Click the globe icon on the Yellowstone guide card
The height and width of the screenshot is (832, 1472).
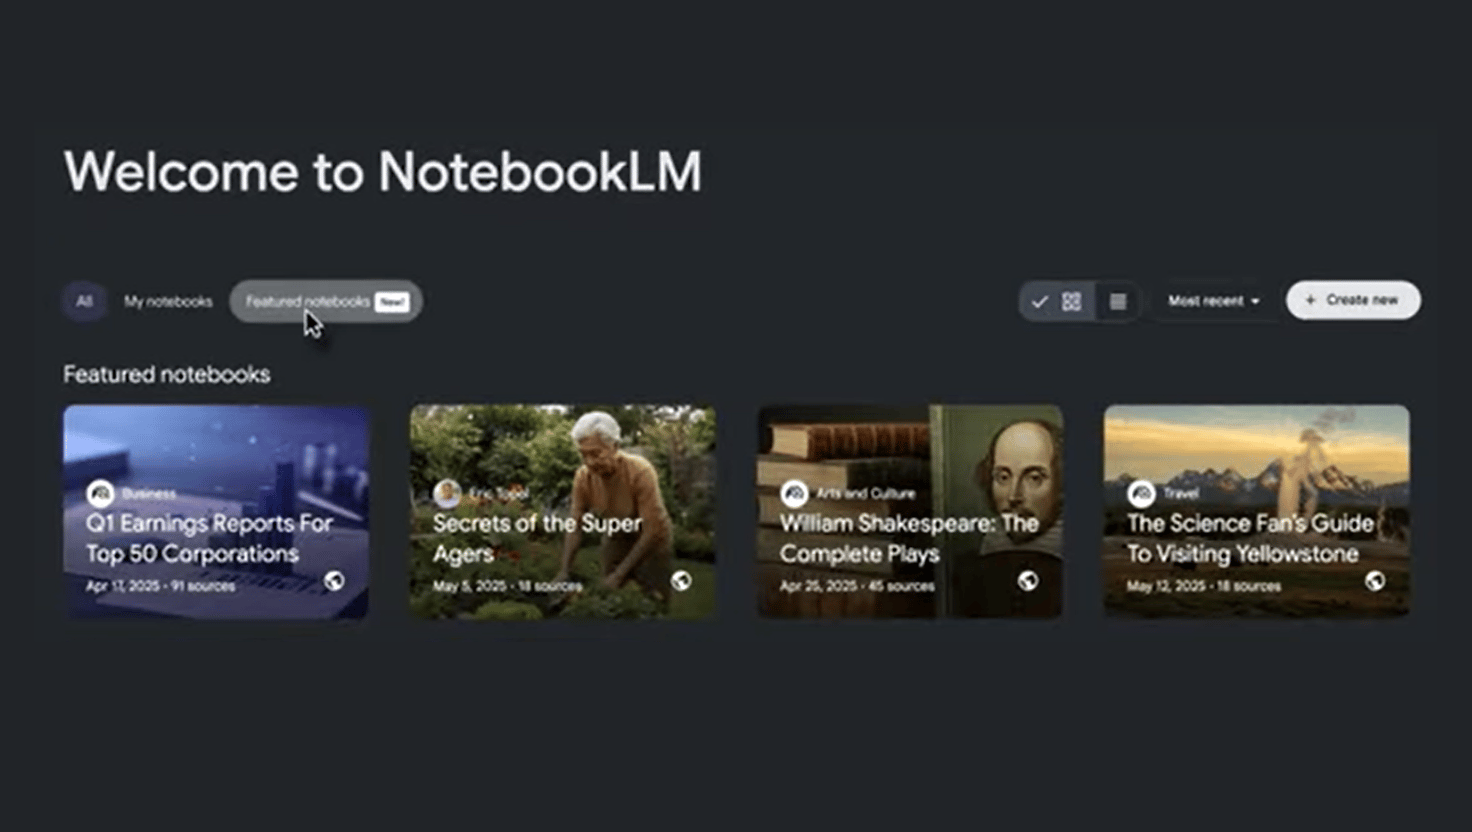pos(1375,581)
